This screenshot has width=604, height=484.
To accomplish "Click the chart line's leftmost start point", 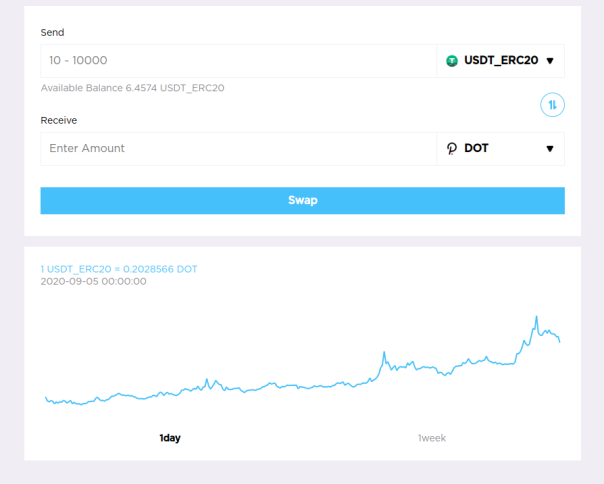I will click(46, 397).
